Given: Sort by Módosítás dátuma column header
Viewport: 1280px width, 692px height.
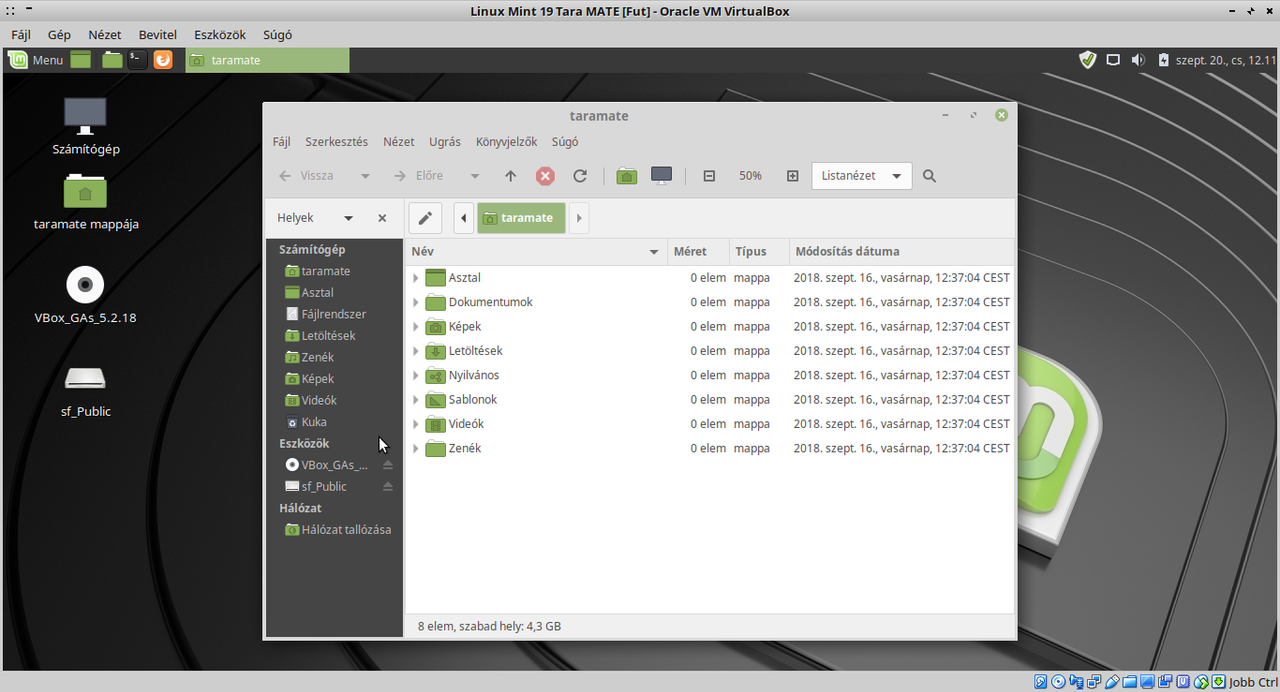Looking at the screenshot, I should [x=901, y=252].
